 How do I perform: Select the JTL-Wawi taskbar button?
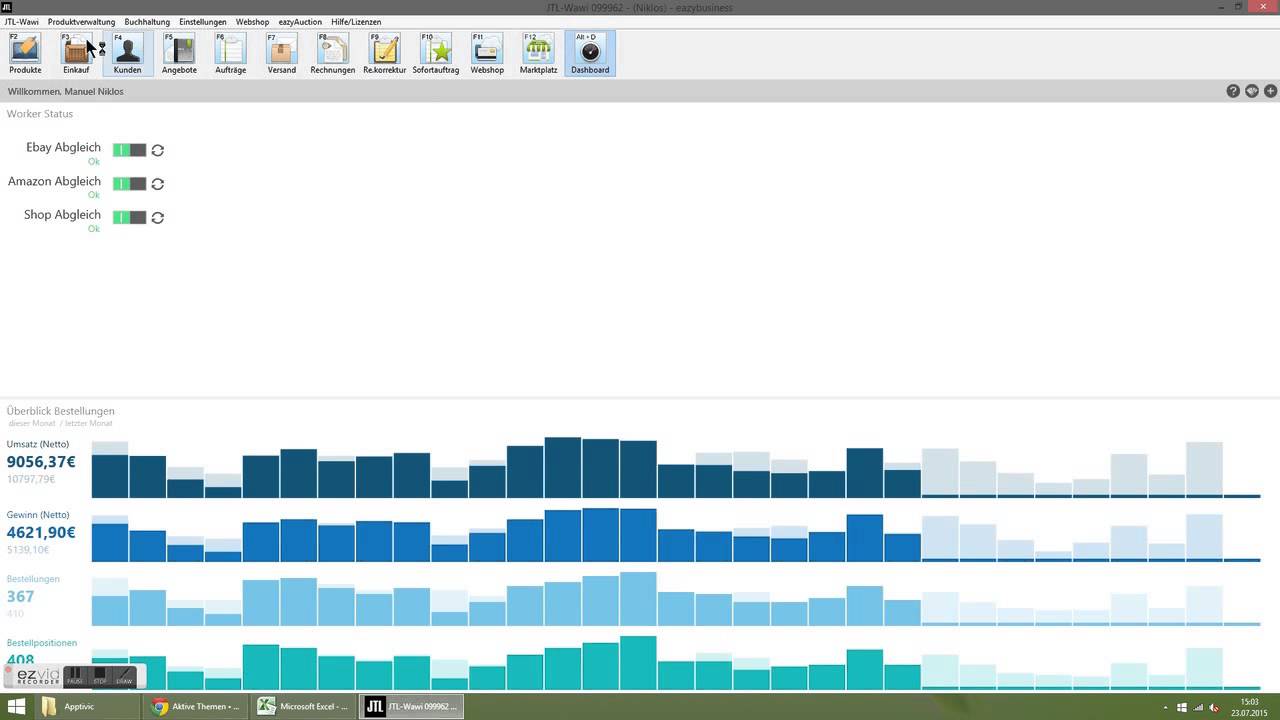point(412,706)
